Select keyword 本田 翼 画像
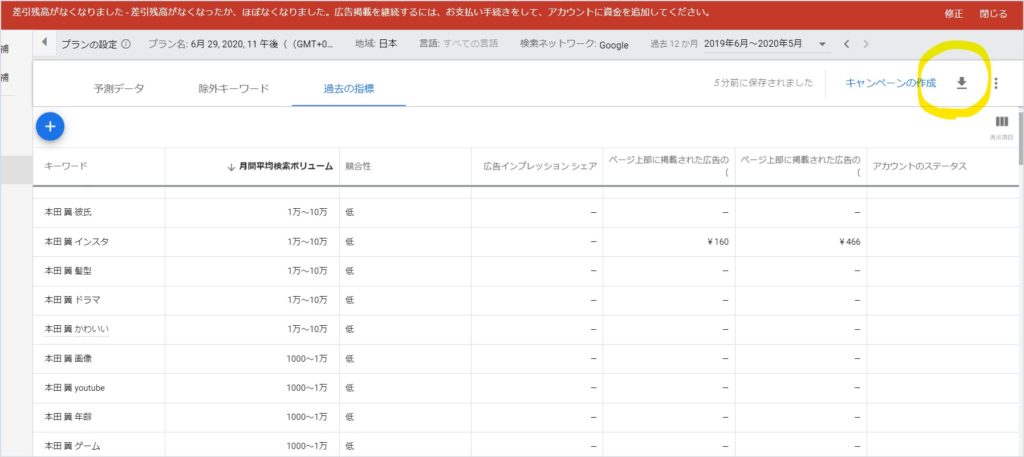Viewport: 1024px width, 457px height. tap(67, 358)
